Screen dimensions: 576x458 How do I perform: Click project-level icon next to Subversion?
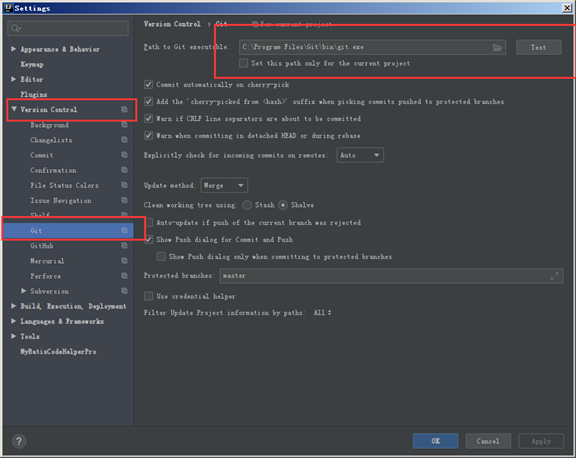click(x=124, y=291)
